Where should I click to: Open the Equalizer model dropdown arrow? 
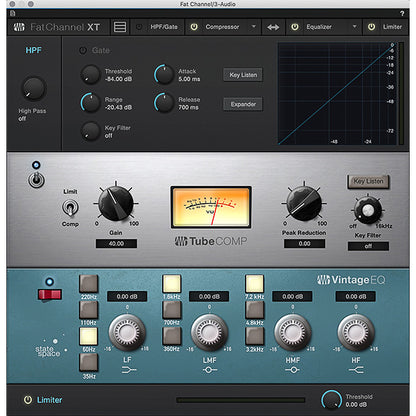354,26
